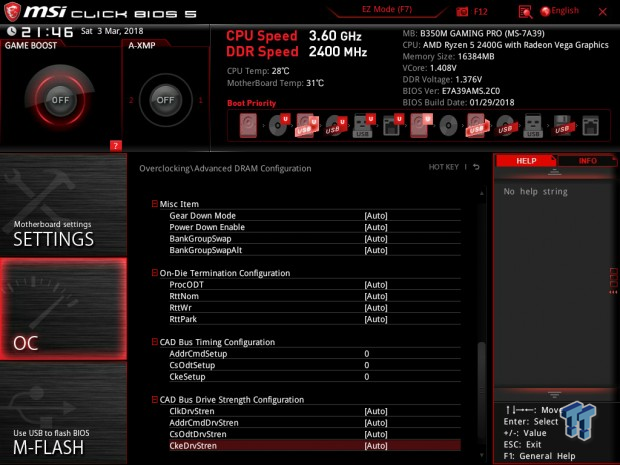
Task: Select the UEFI USB key boot icon
Action: [x=363, y=125]
